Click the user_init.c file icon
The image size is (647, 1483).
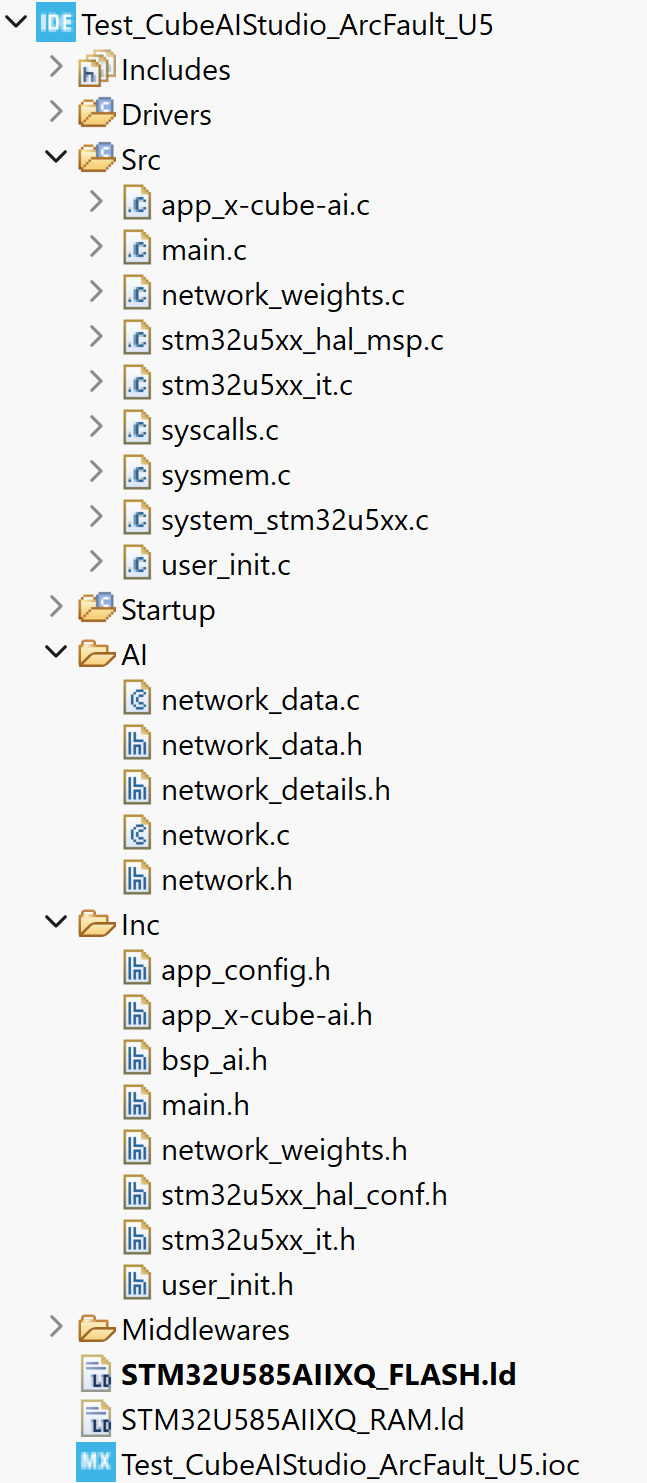click(x=137, y=564)
